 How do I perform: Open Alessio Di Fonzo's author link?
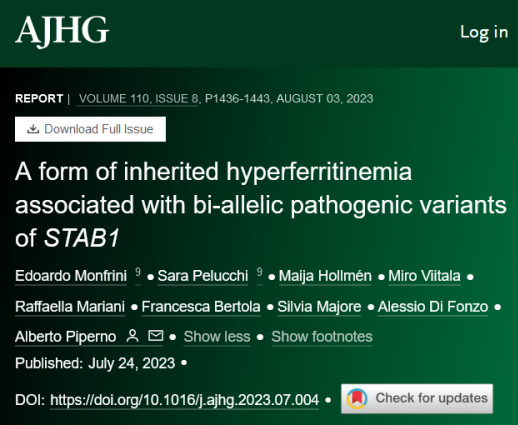click(433, 307)
